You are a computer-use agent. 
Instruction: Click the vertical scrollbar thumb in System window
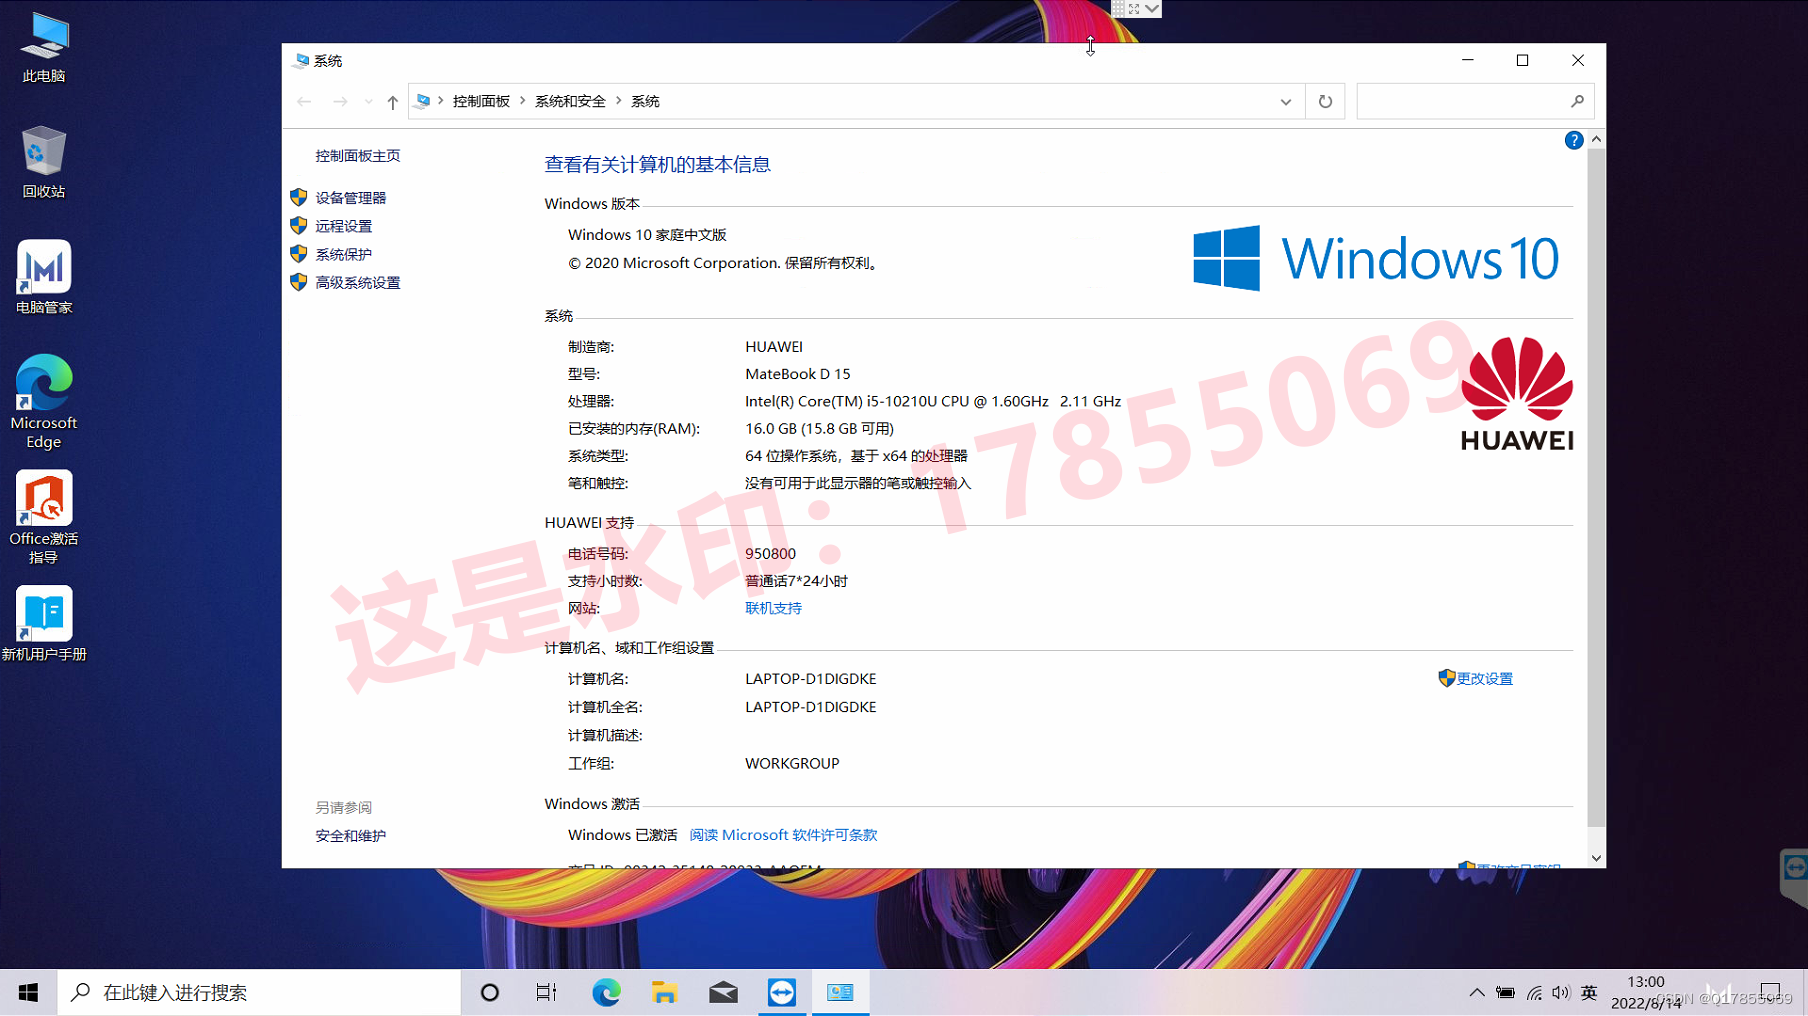pyautogui.click(x=1596, y=487)
